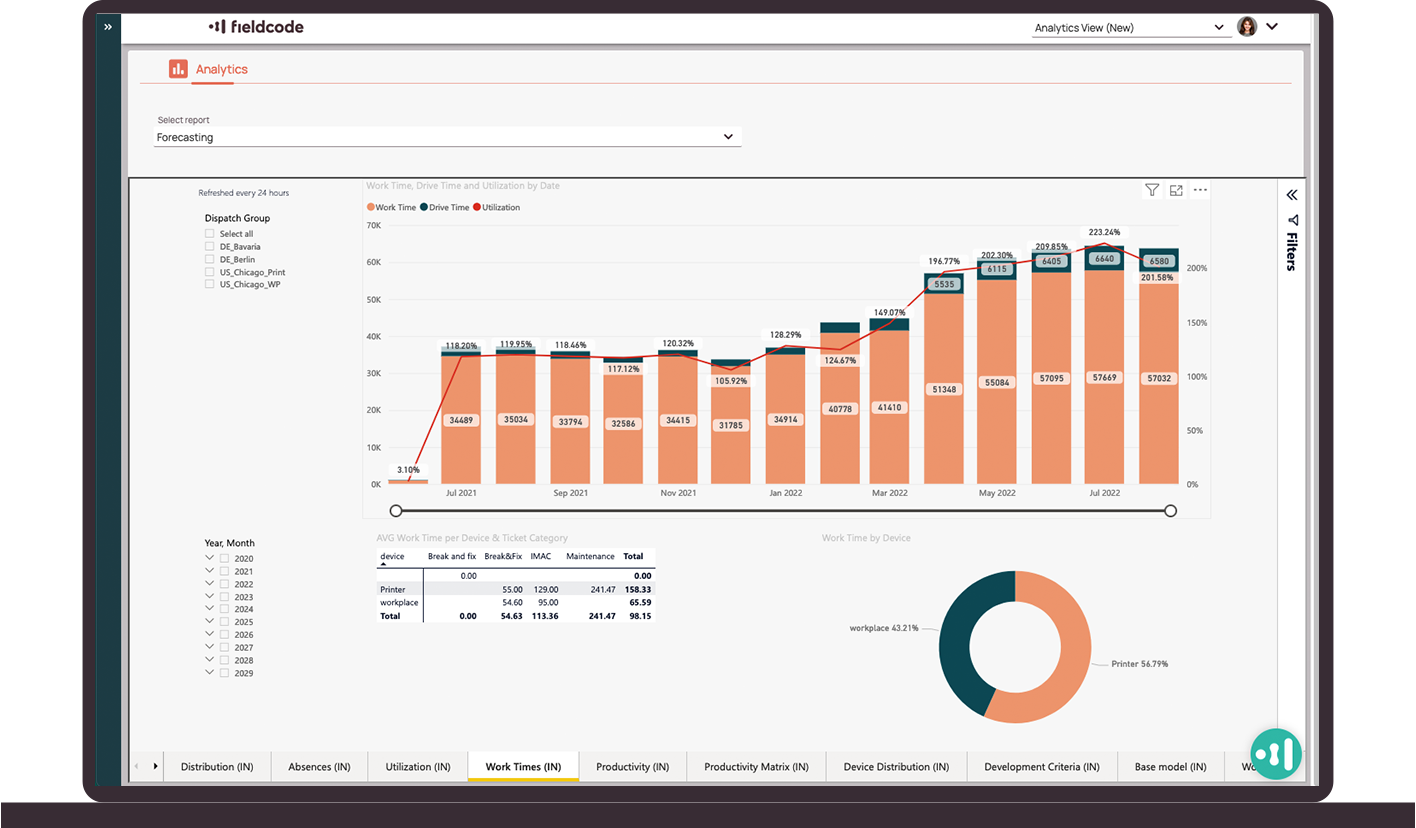Expand the 2025 year node

tap(210, 622)
